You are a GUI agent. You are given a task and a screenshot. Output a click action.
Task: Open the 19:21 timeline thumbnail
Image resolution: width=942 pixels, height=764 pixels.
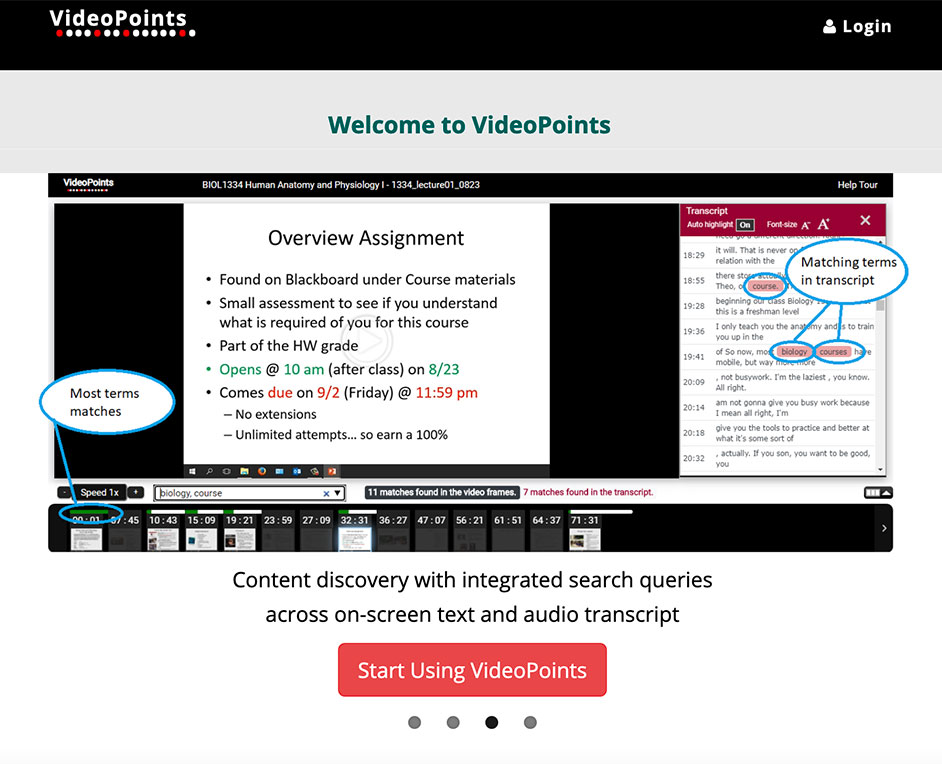pos(240,531)
